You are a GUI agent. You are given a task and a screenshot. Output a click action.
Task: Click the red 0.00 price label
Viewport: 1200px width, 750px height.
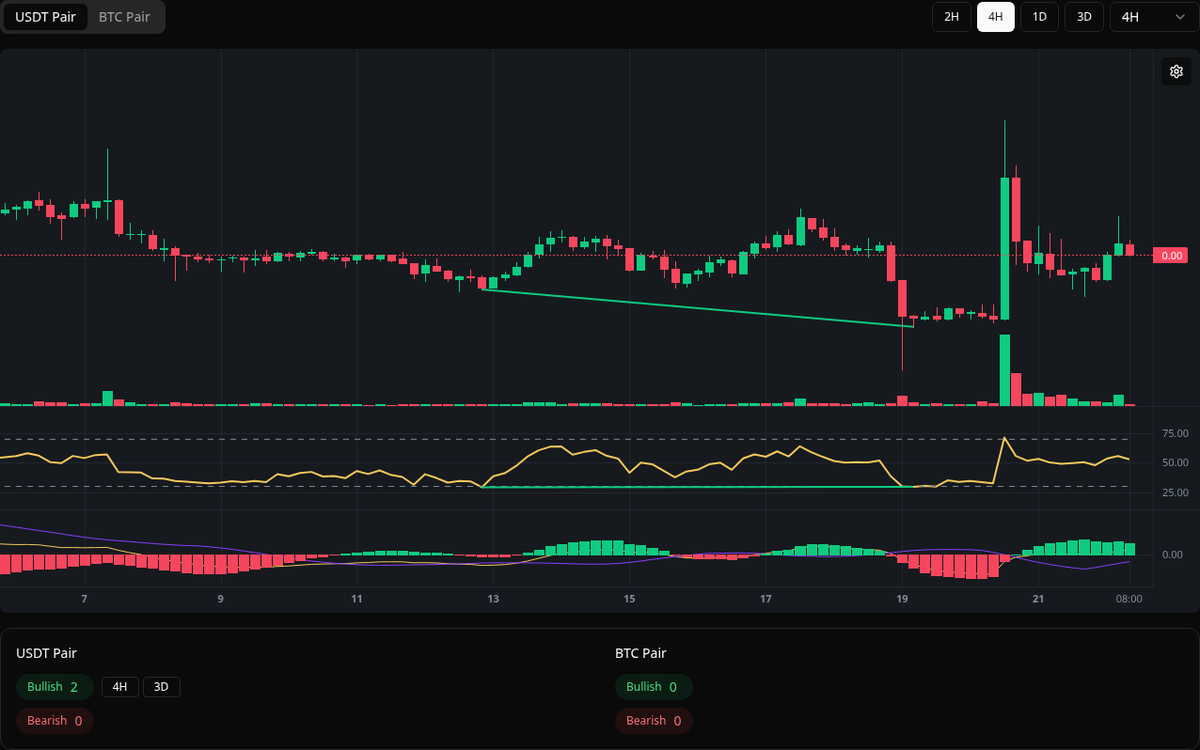1169,256
